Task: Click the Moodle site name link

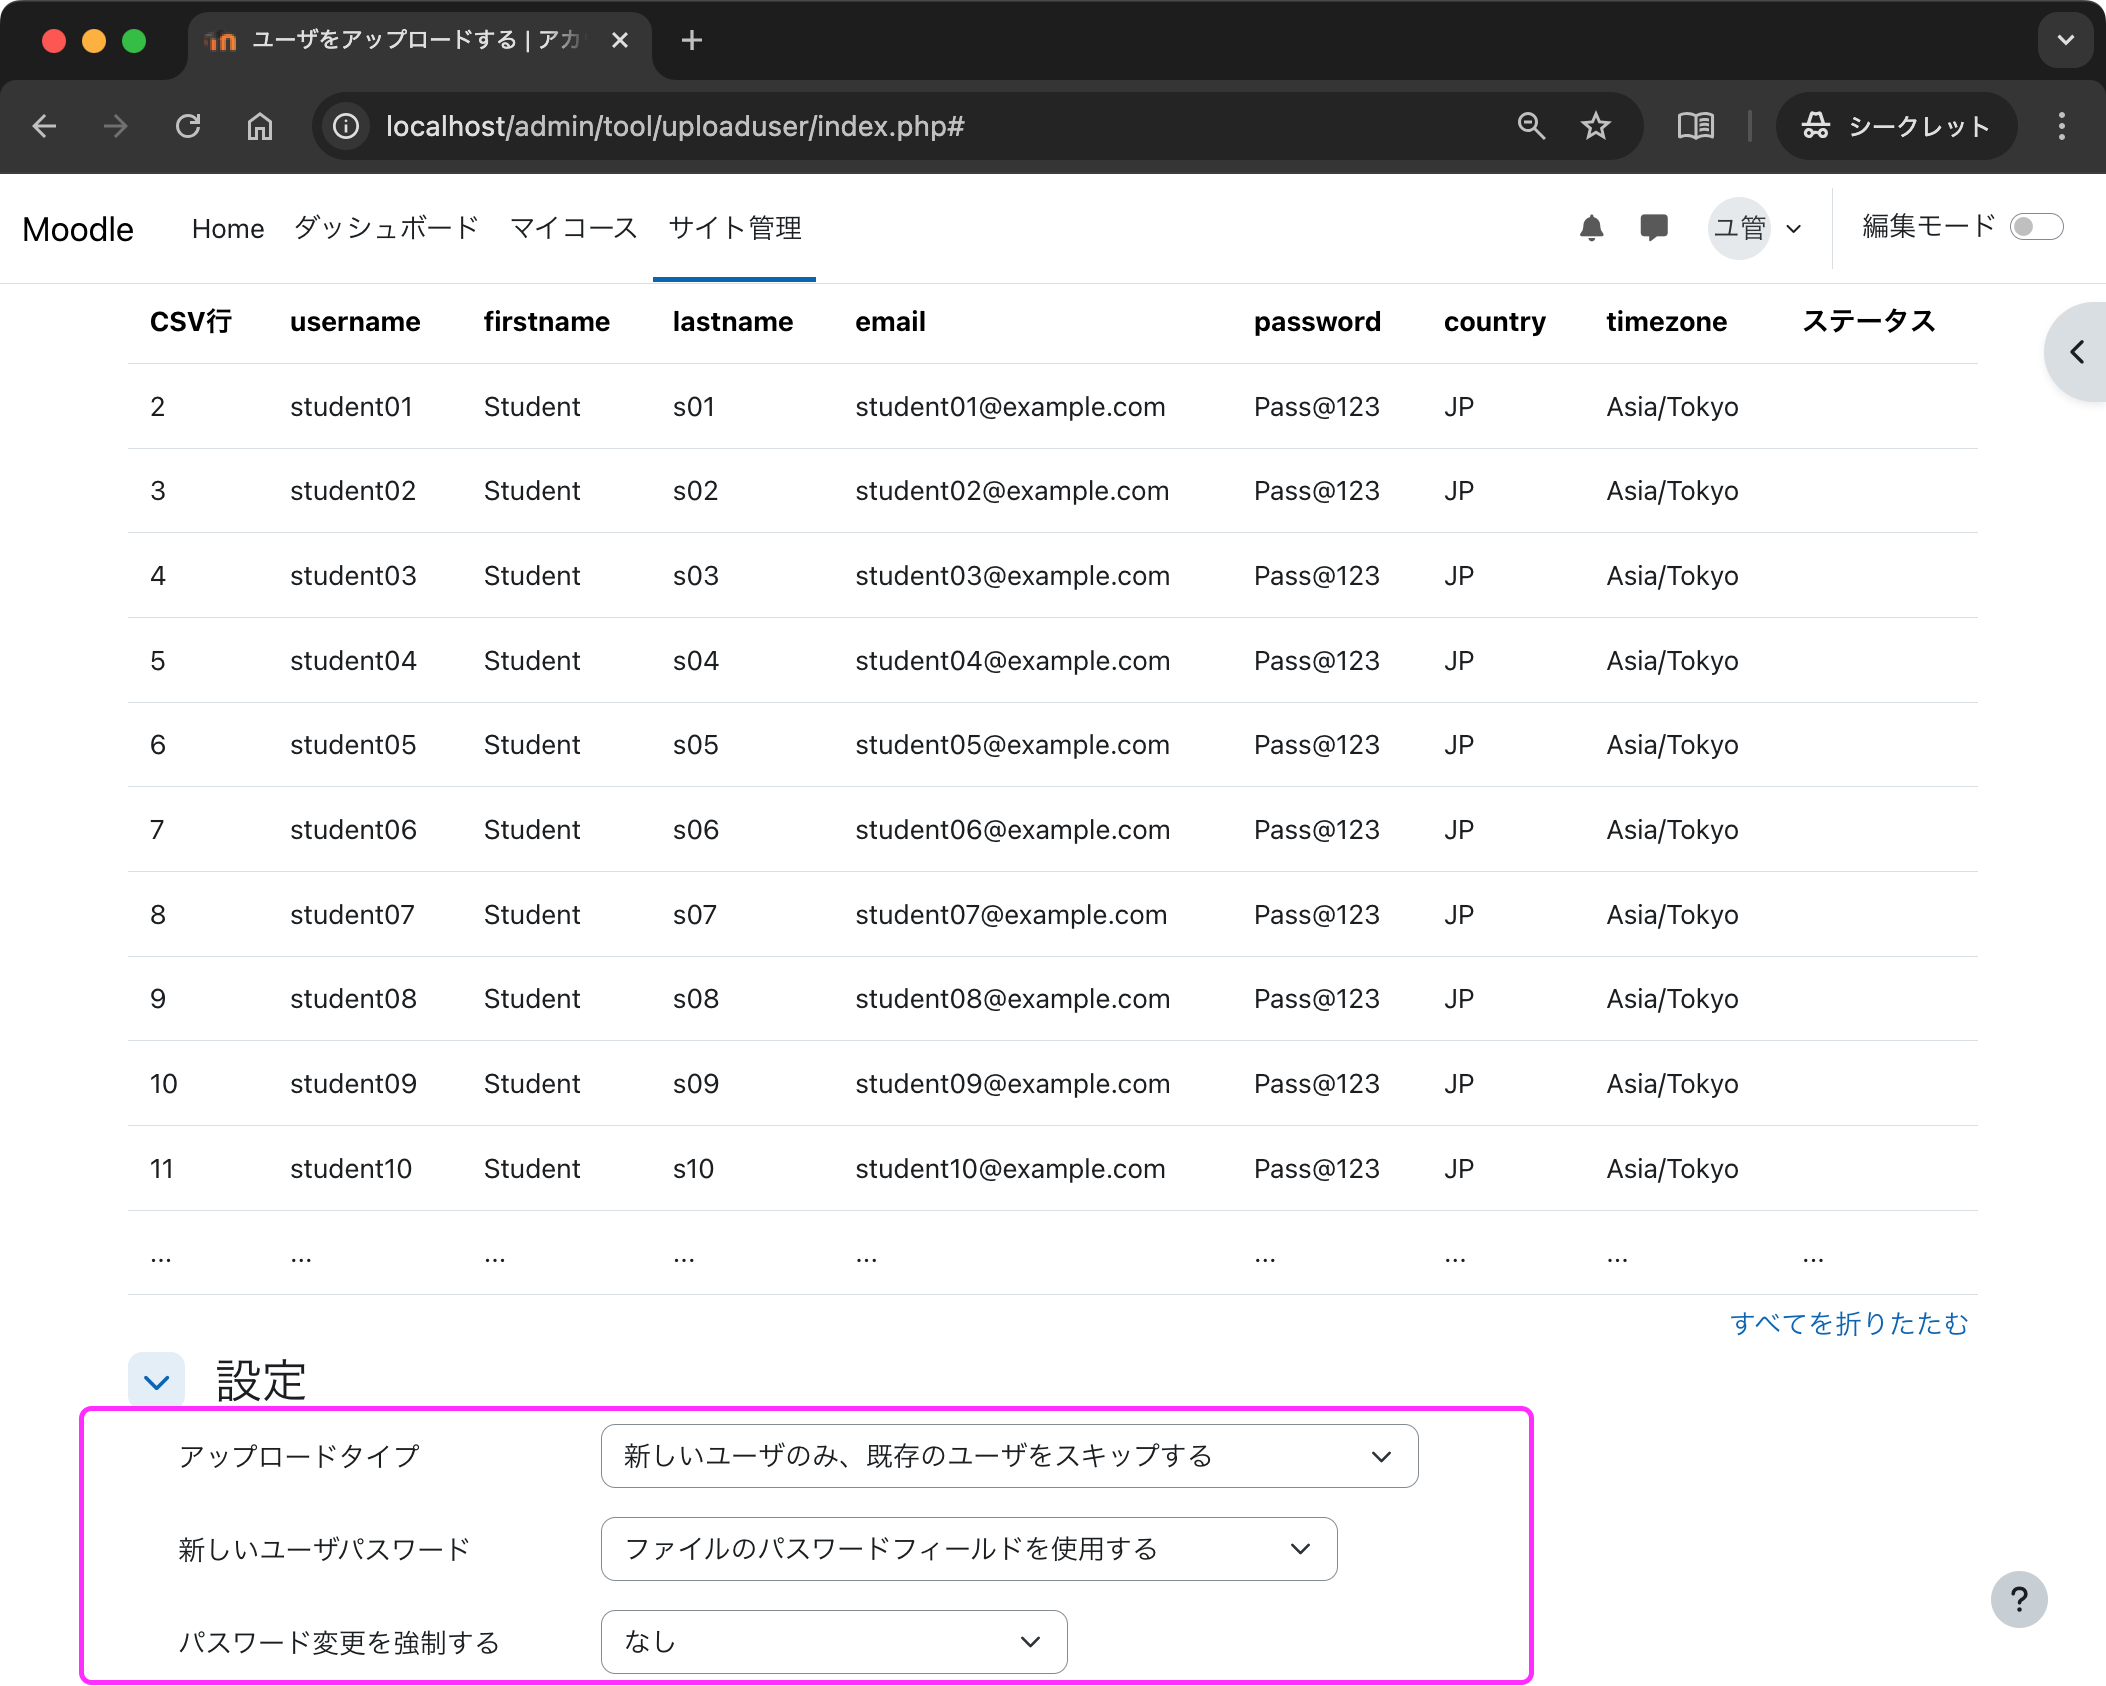Action: [x=78, y=229]
